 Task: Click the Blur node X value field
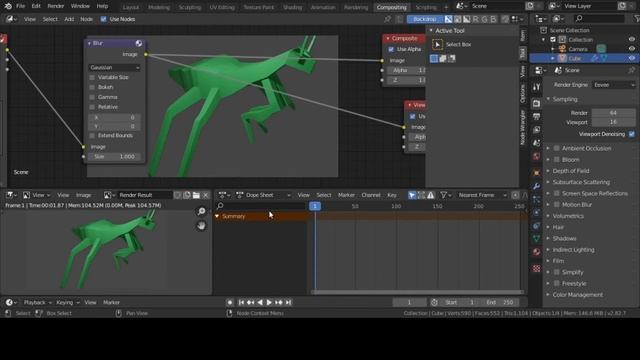(114, 118)
